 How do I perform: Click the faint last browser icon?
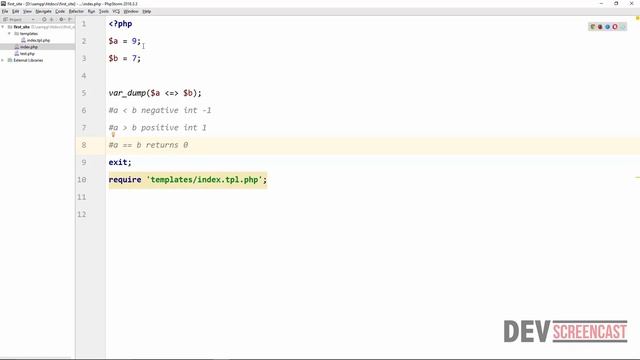click(x=622, y=27)
